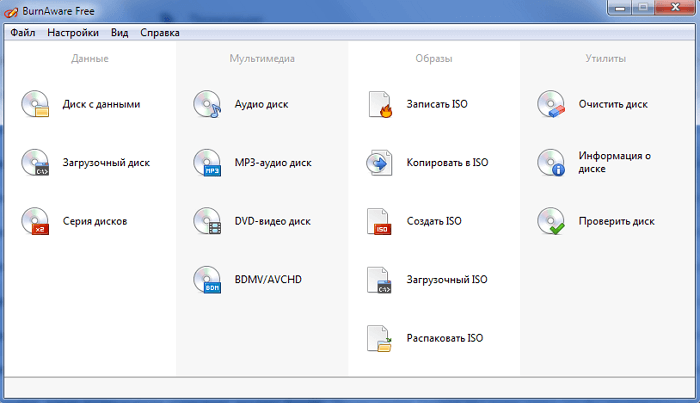
Task: Open the Erase Disc icon (Очистить диск)
Action: coord(551,104)
